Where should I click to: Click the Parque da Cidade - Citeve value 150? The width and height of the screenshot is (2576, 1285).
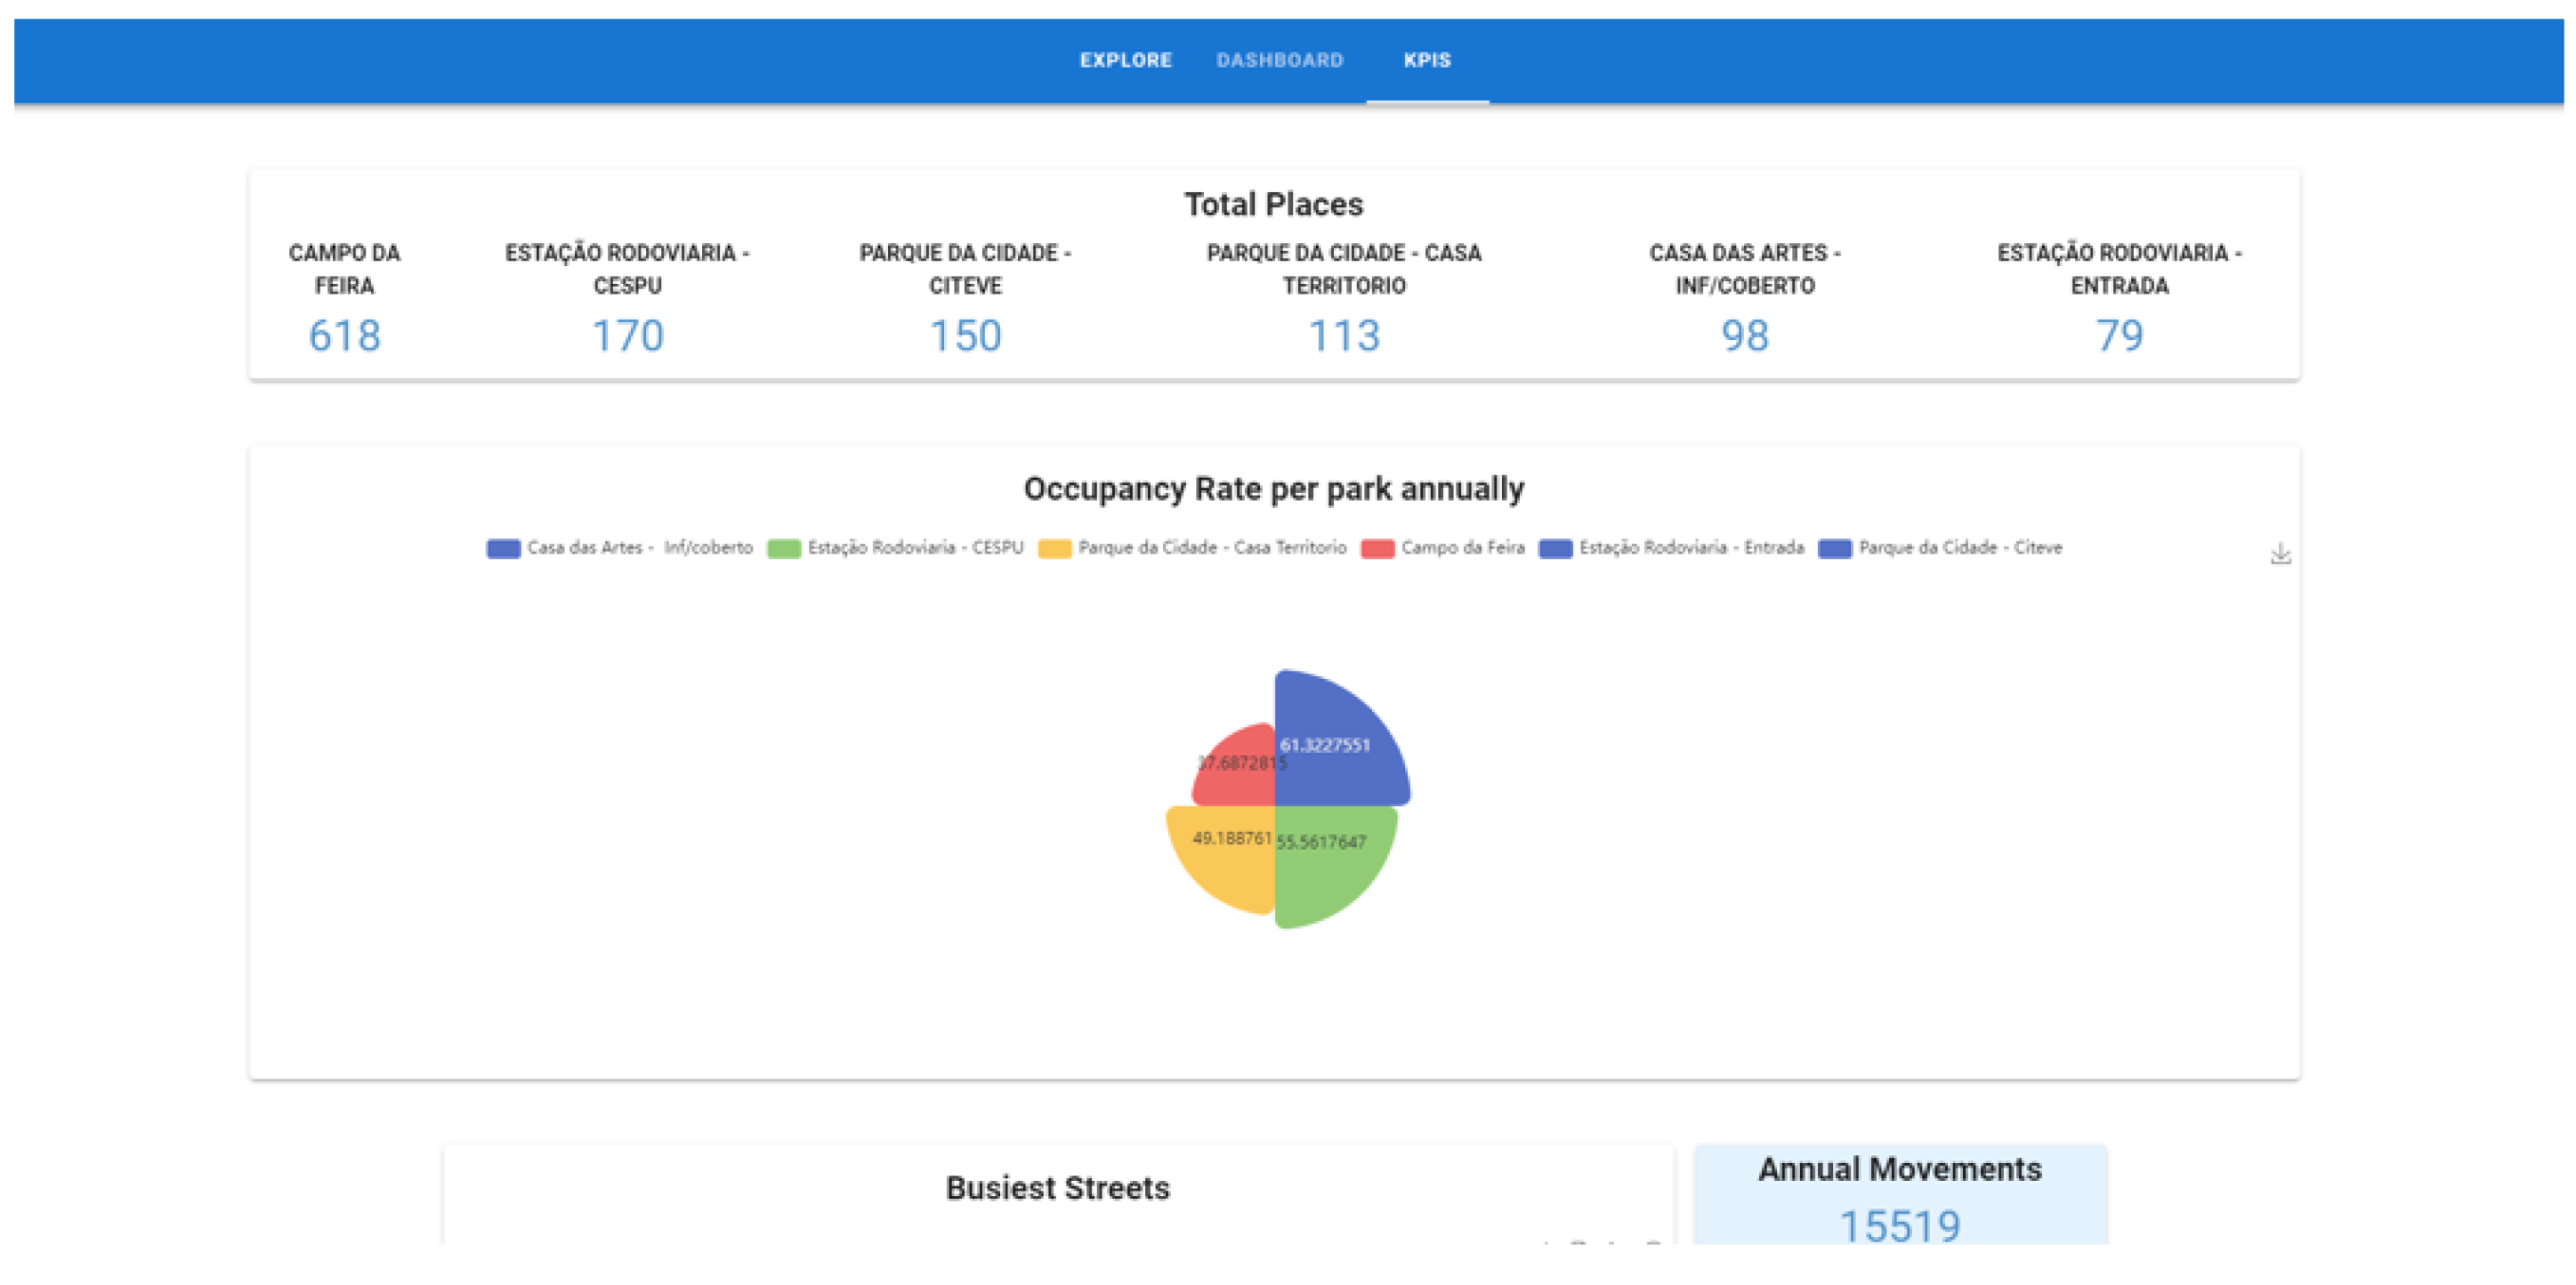pyautogui.click(x=965, y=335)
